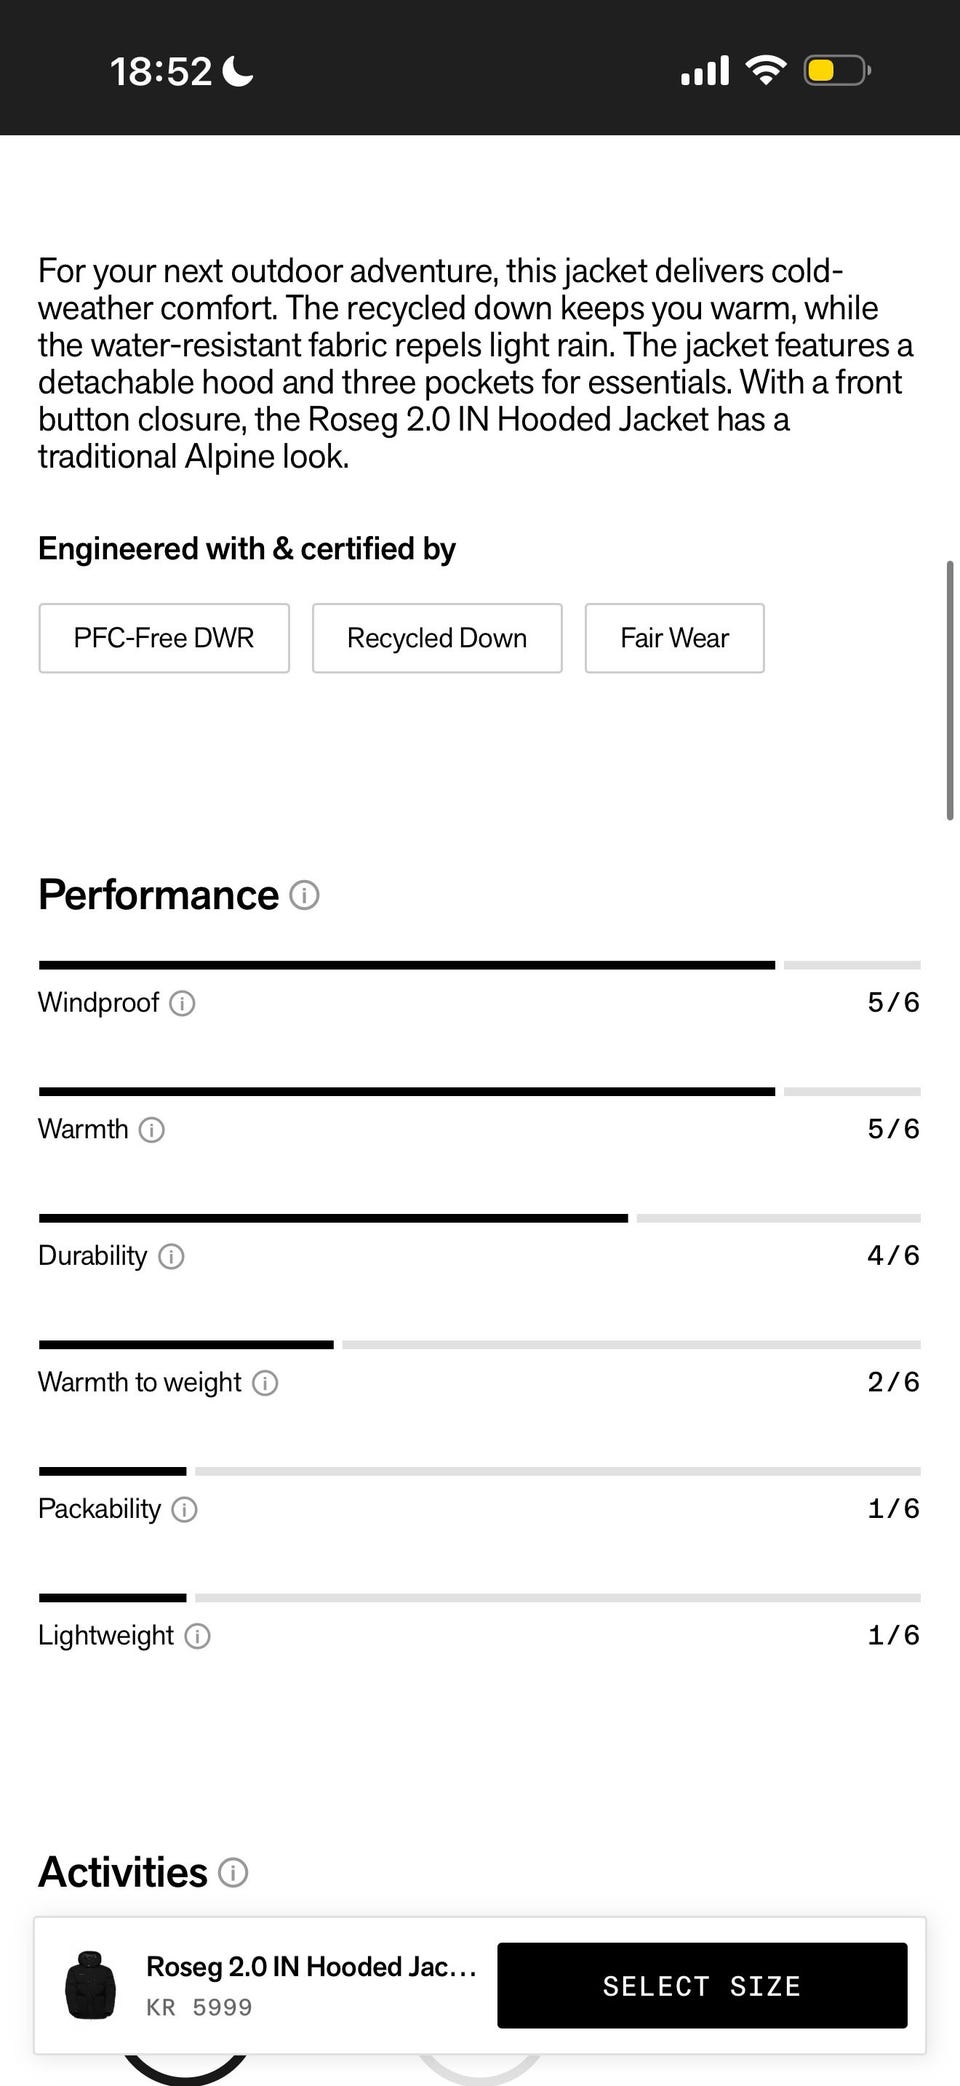This screenshot has width=960, height=2086.
Task: Select the PFC-Free DWR tag
Action: pyautogui.click(x=164, y=638)
